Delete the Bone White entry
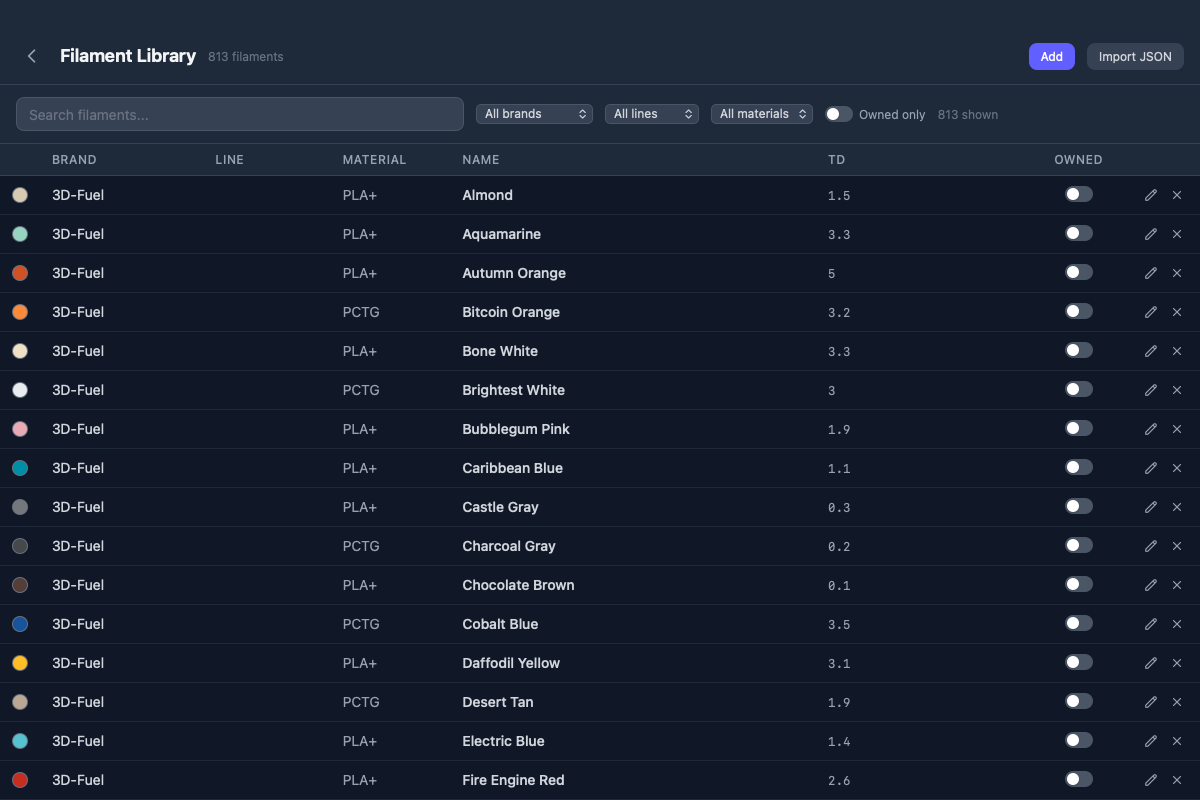 point(1177,351)
